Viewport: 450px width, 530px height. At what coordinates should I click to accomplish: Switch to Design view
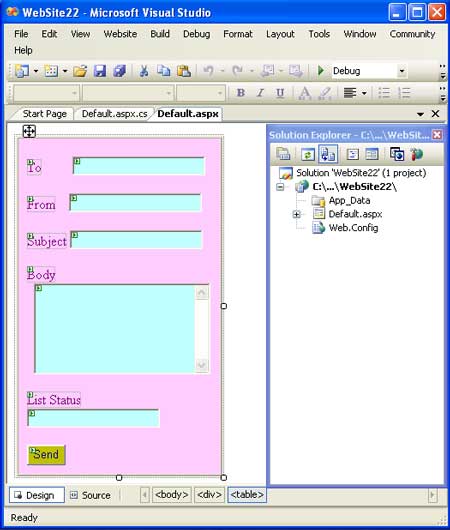point(37,495)
